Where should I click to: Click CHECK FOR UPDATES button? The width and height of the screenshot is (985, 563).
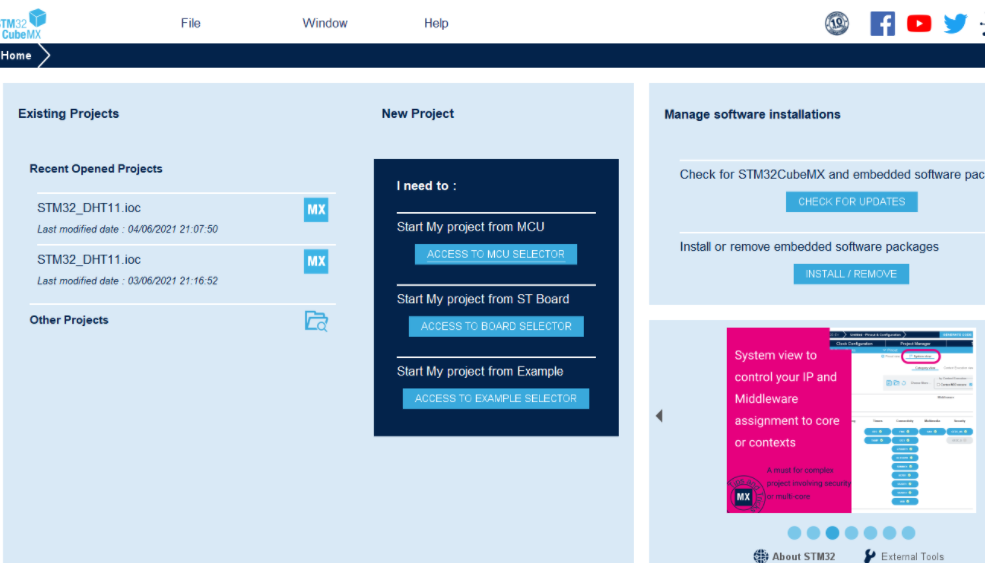click(852, 202)
